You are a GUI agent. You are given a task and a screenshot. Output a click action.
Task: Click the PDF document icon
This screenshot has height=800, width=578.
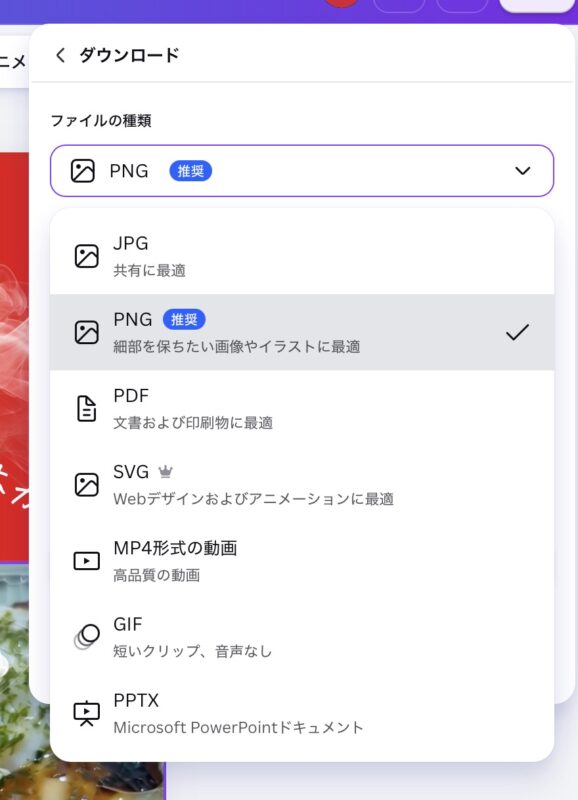click(x=87, y=408)
